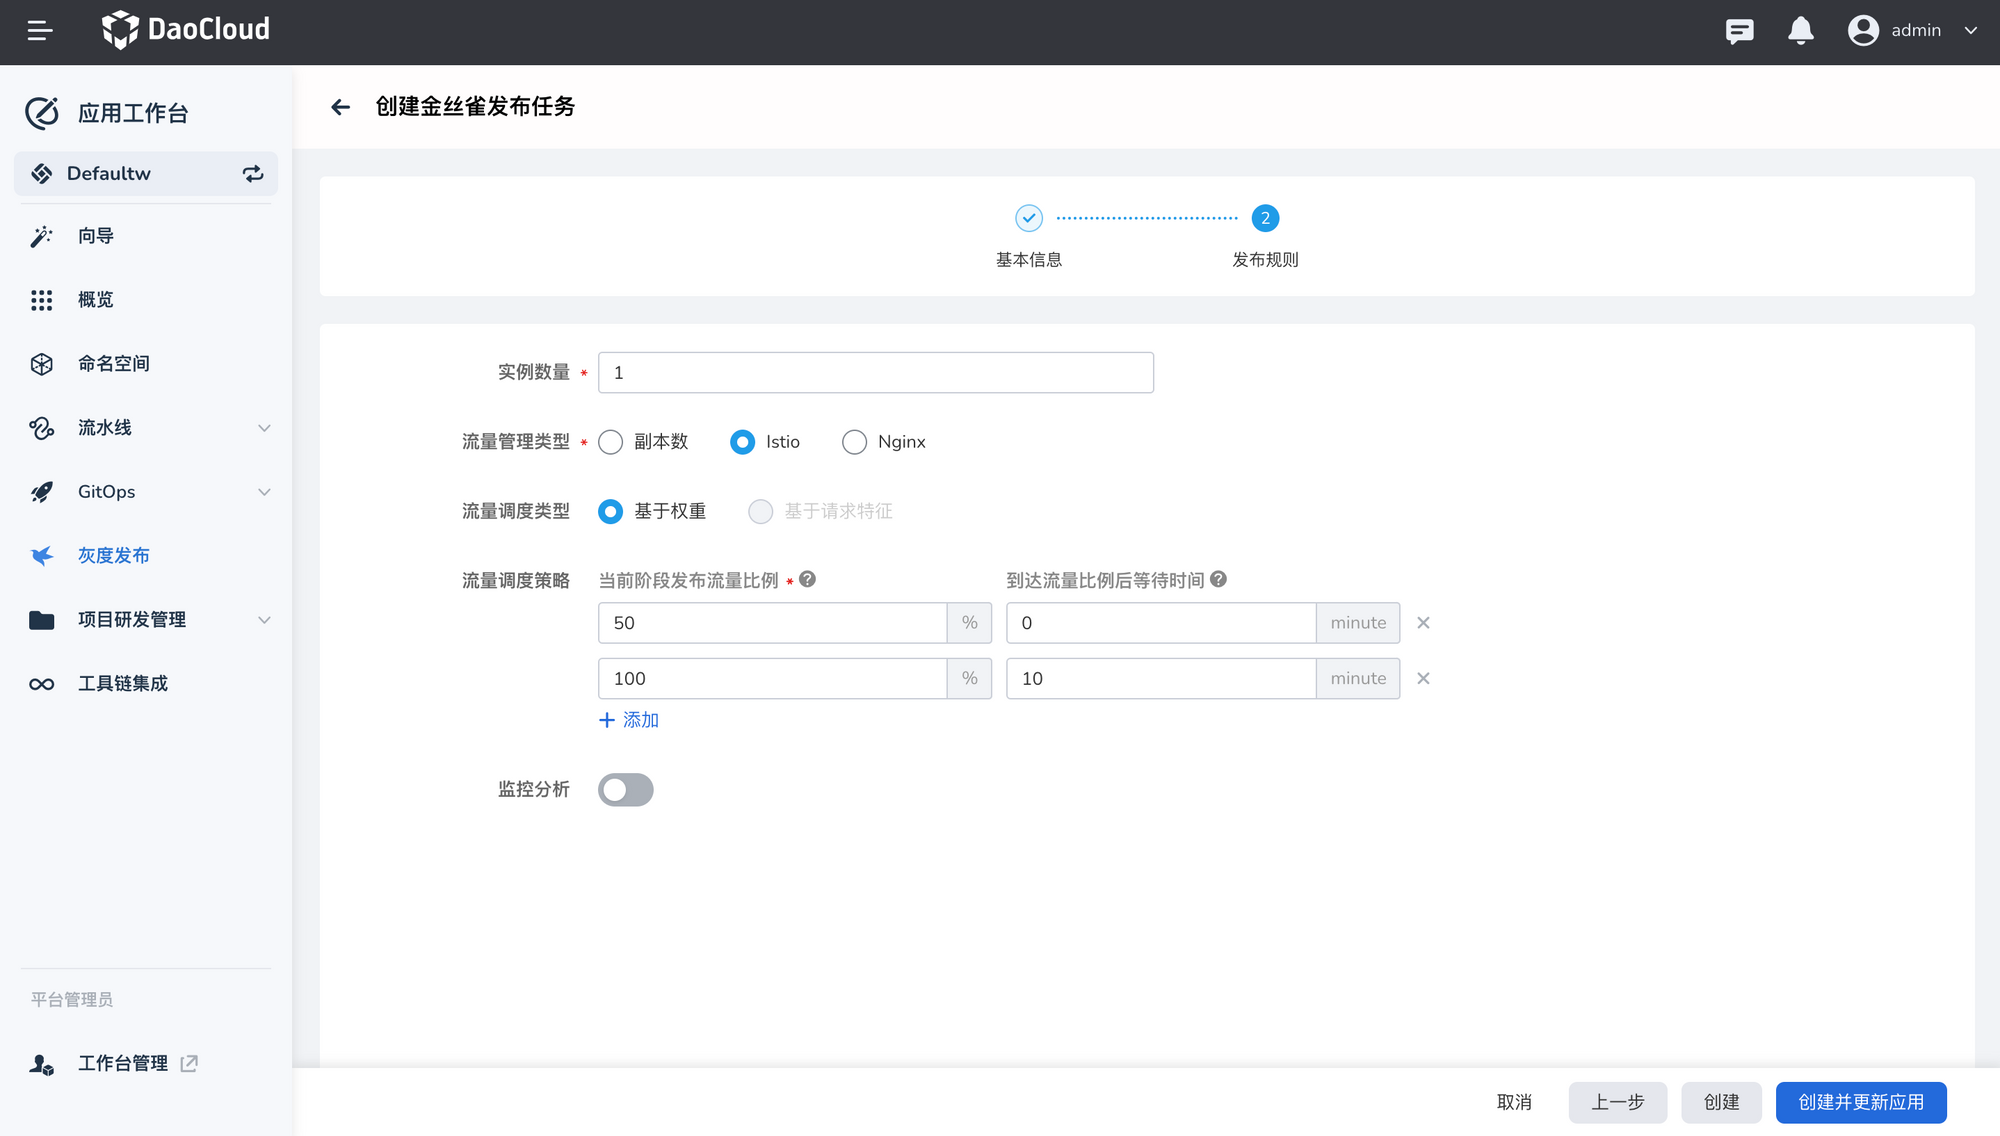Click the 创建并更新应用 button
Image resolution: width=2000 pixels, height=1136 pixels.
pyautogui.click(x=1861, y=1102)
